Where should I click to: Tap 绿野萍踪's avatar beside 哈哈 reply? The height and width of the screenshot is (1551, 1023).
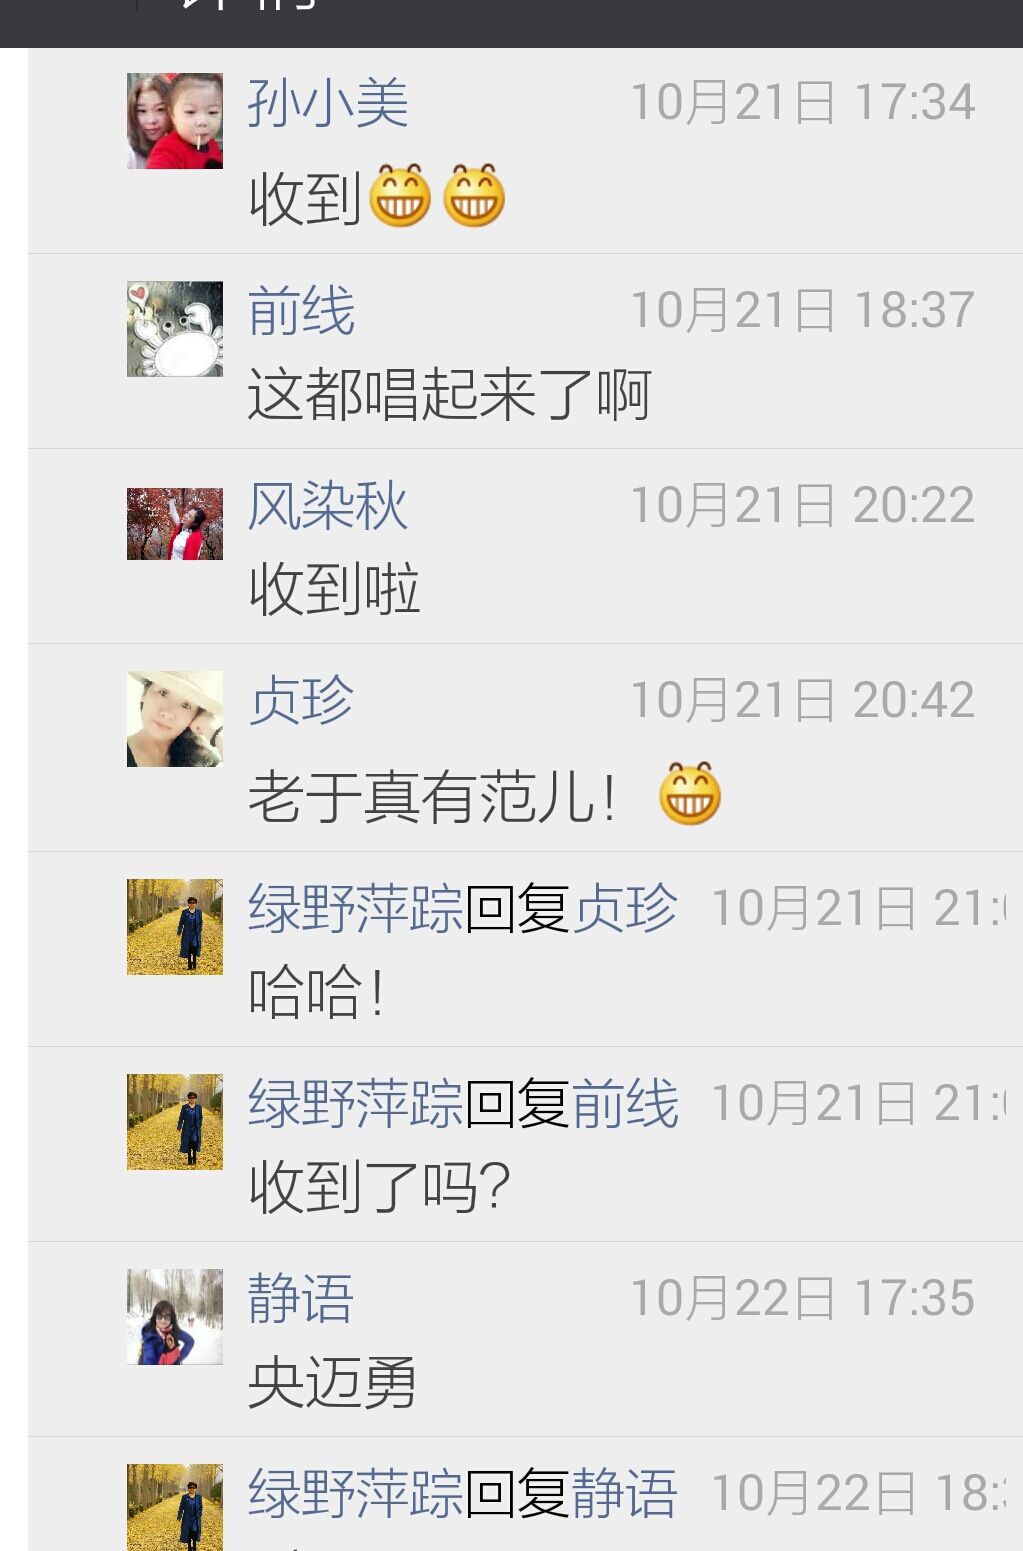coord(175,927)
